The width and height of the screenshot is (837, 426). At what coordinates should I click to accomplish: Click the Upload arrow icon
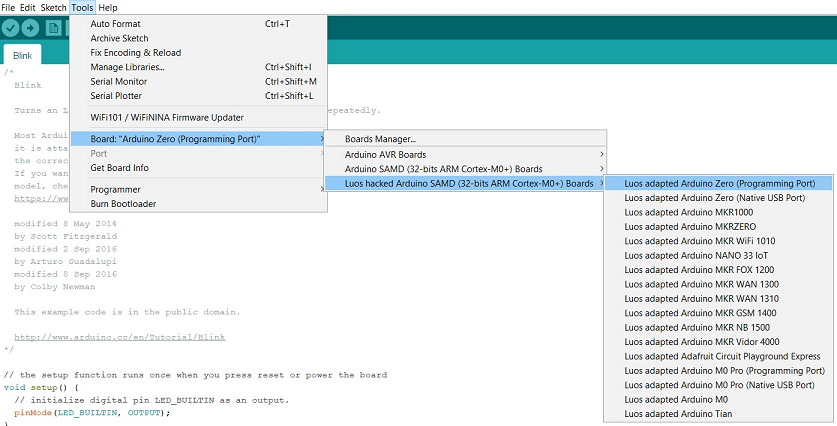tap(31, 28)
